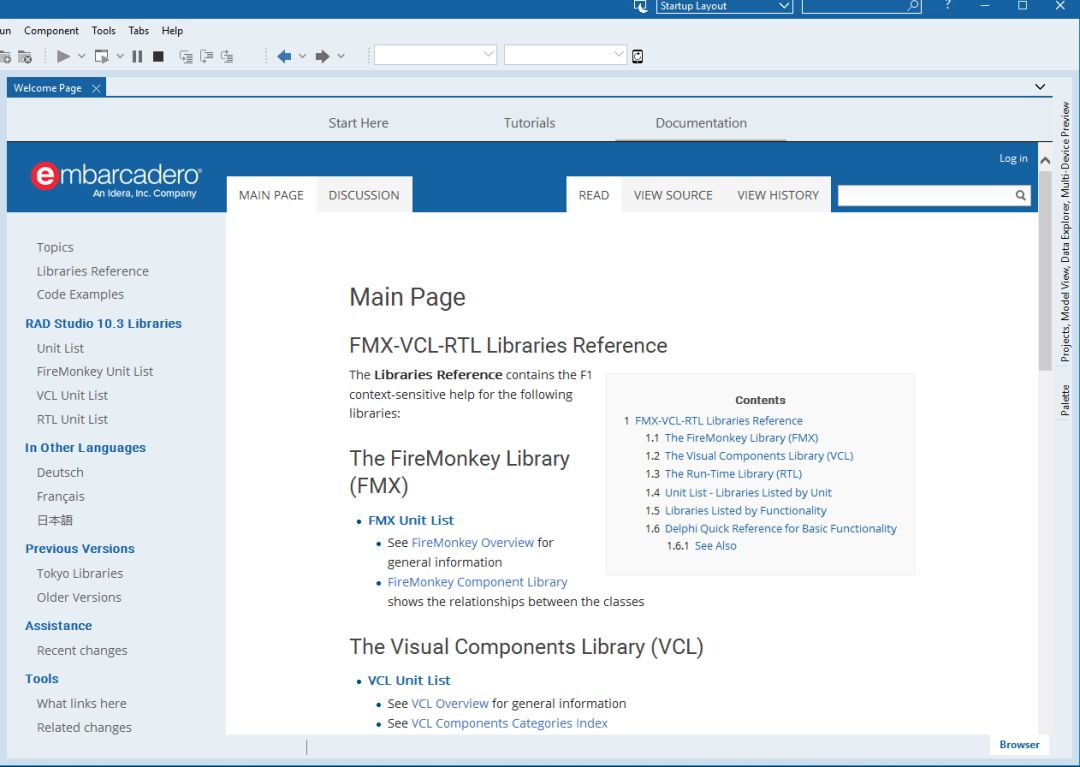Expand the Back history dropdown arrow

coord(302,56)
